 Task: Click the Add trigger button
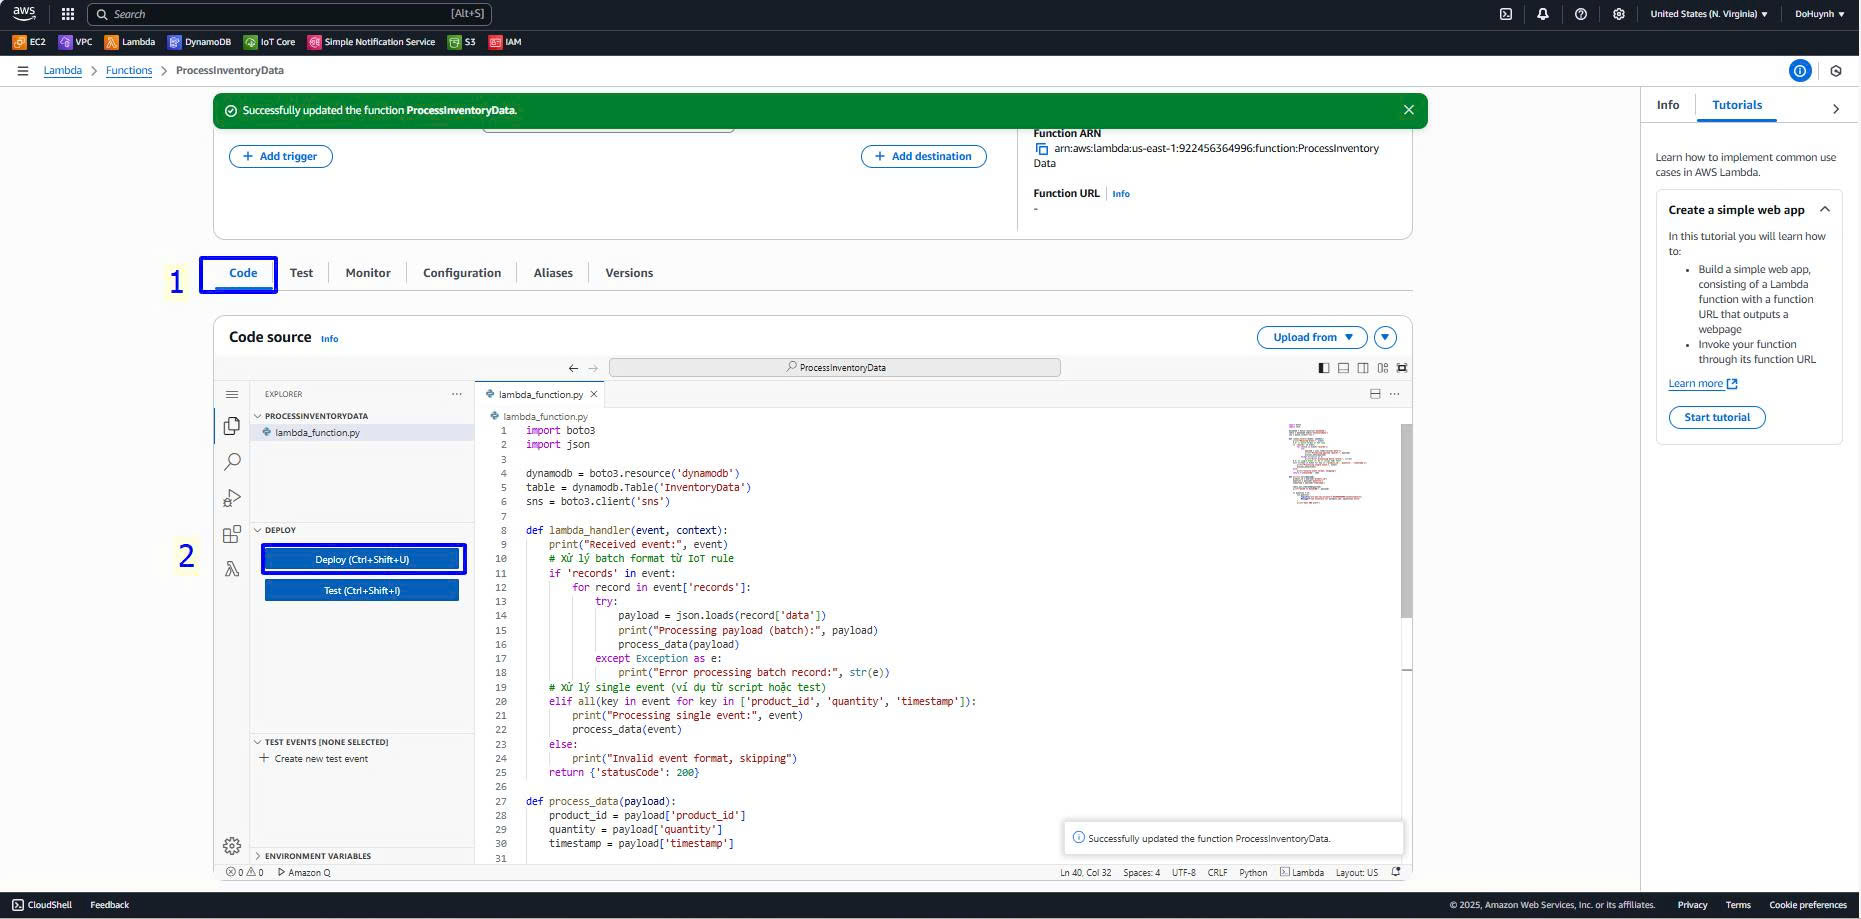(281, 156)
